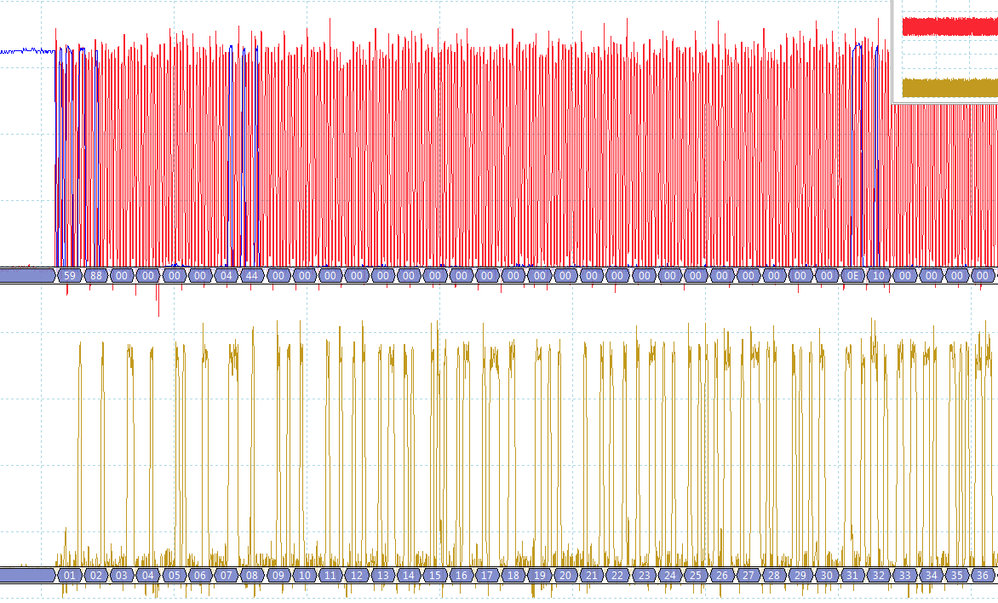Choose frame 31 in gold decode strip

click(852, 575)
